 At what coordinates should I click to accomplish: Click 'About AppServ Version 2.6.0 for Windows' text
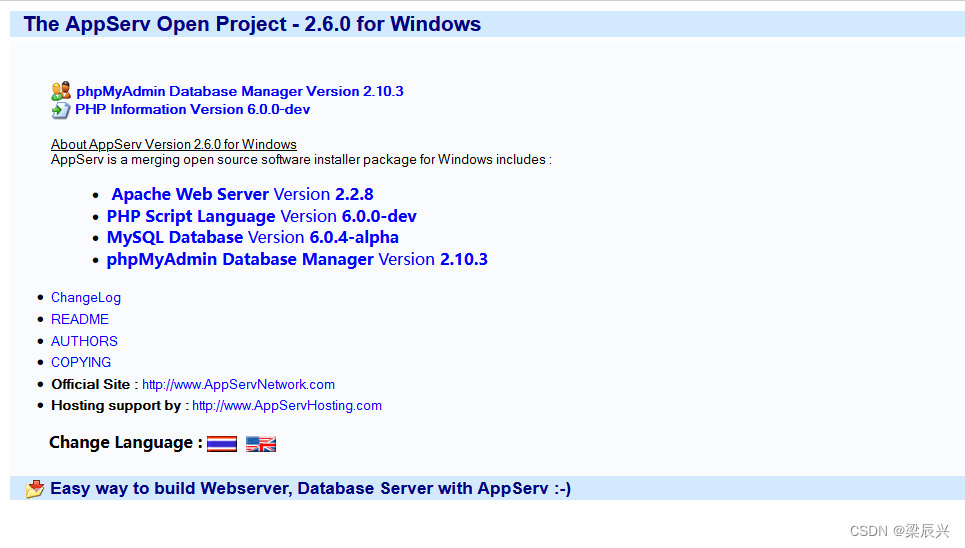pos(174,144)
